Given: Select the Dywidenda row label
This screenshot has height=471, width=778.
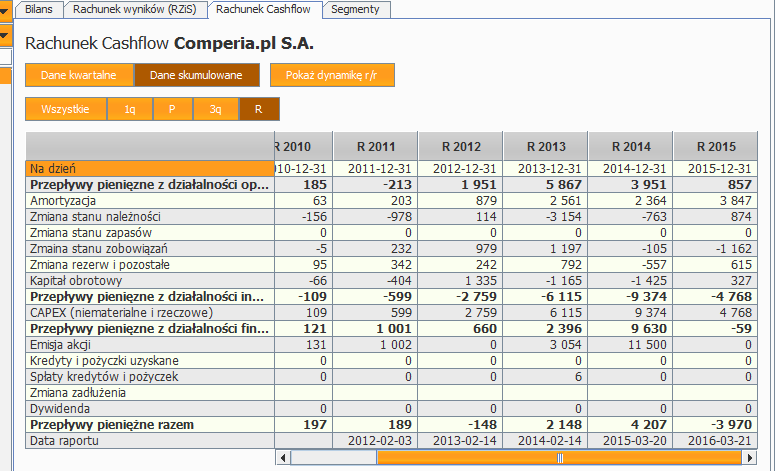Looking at the screenshot, I should tap(150, 408).
